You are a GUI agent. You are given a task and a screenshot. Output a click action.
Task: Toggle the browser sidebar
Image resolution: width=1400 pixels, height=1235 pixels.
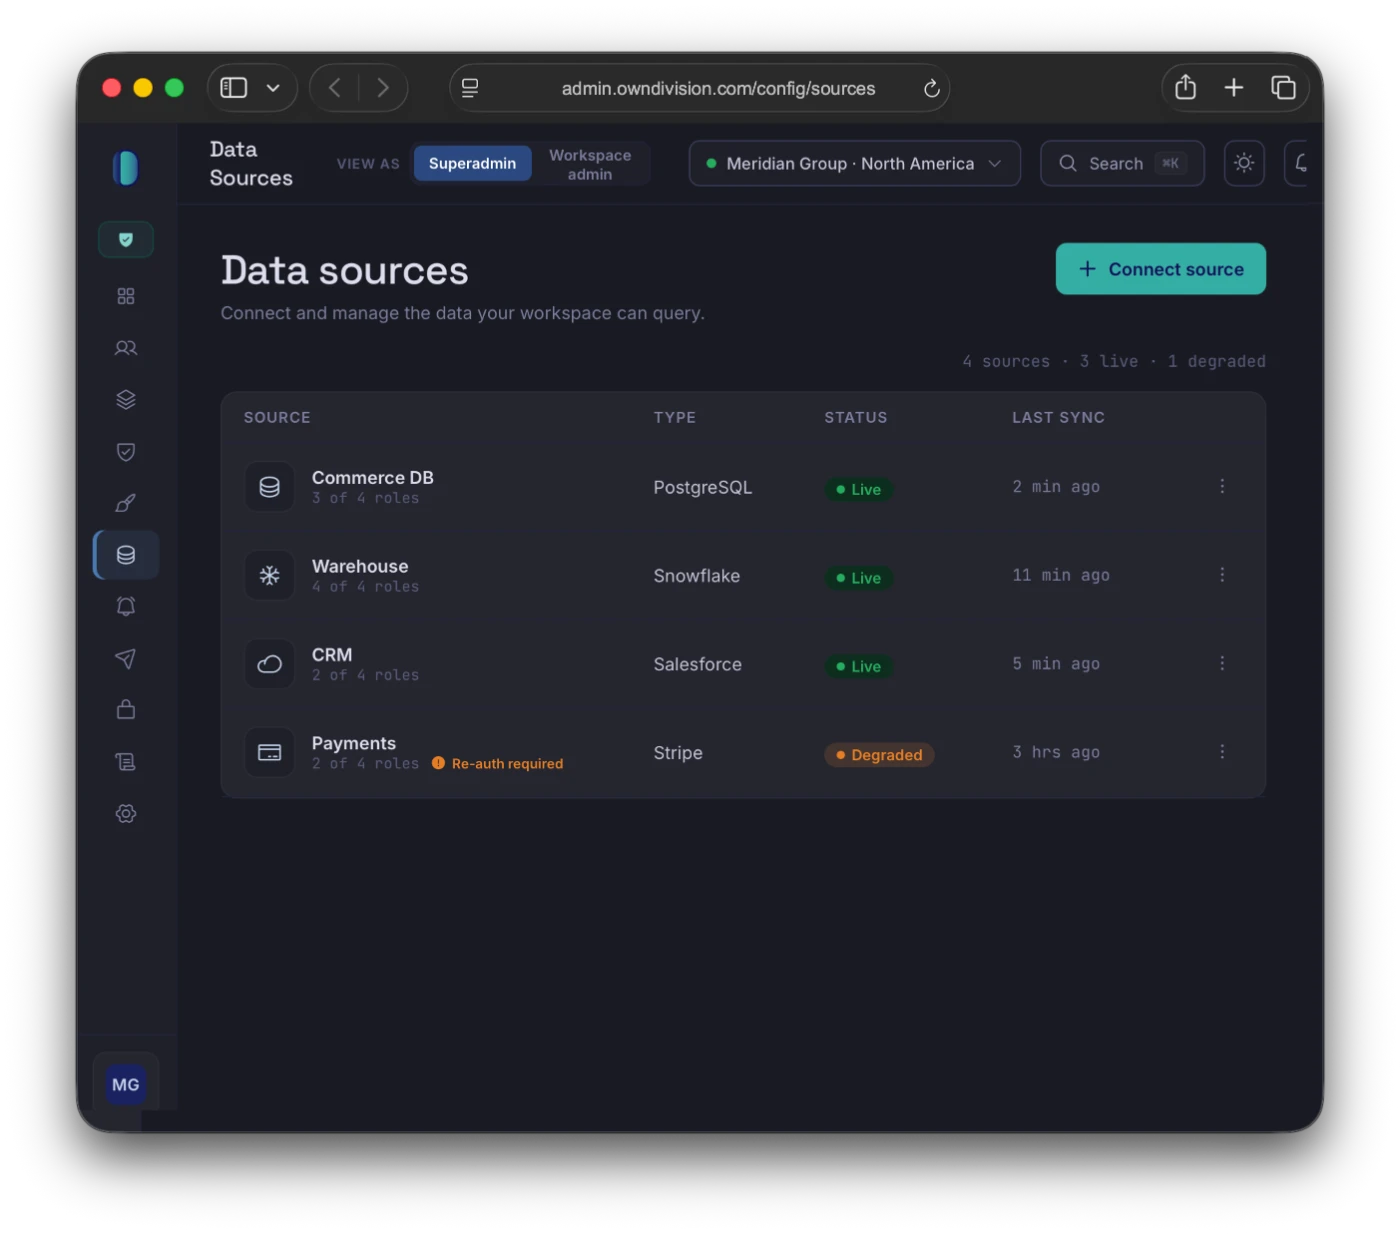pyautogui.click(x=234, y=88)
